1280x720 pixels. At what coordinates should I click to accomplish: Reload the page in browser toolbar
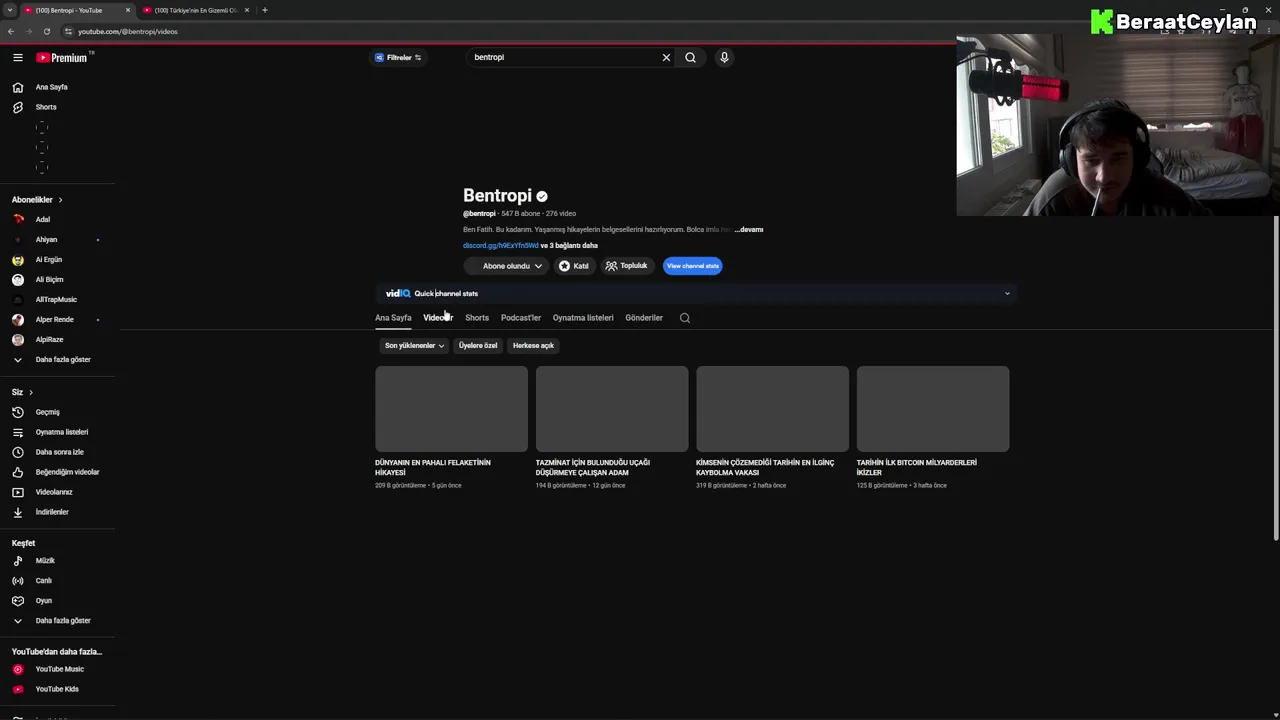click(46, 31)
